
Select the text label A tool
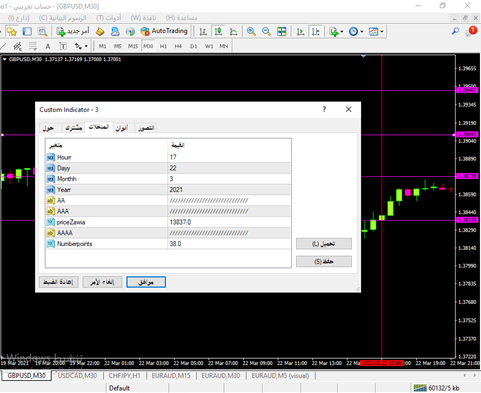(x=48, y=46)
